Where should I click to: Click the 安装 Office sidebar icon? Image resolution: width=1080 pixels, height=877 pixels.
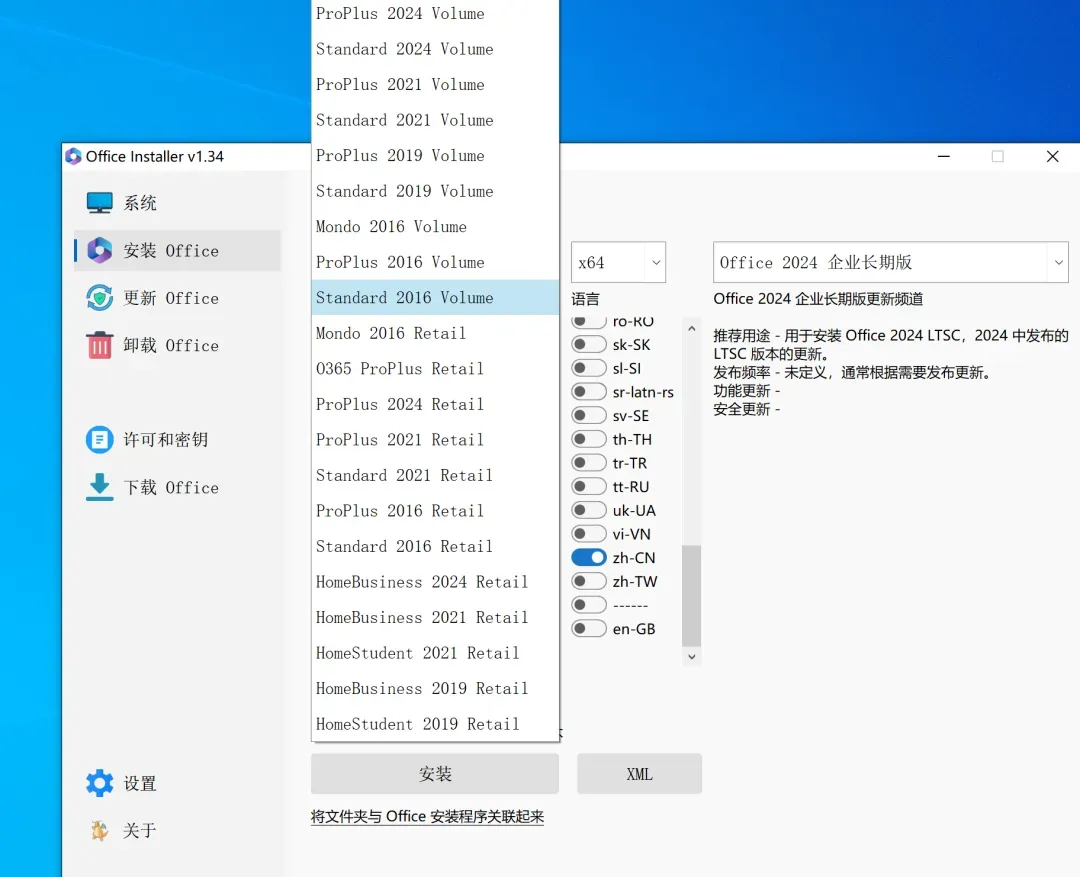click(100, 250)
